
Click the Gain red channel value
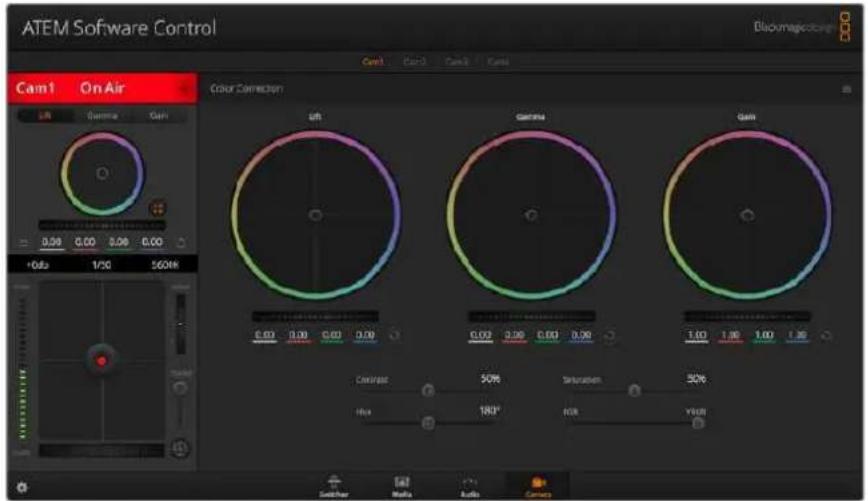(x=730, y=336)
